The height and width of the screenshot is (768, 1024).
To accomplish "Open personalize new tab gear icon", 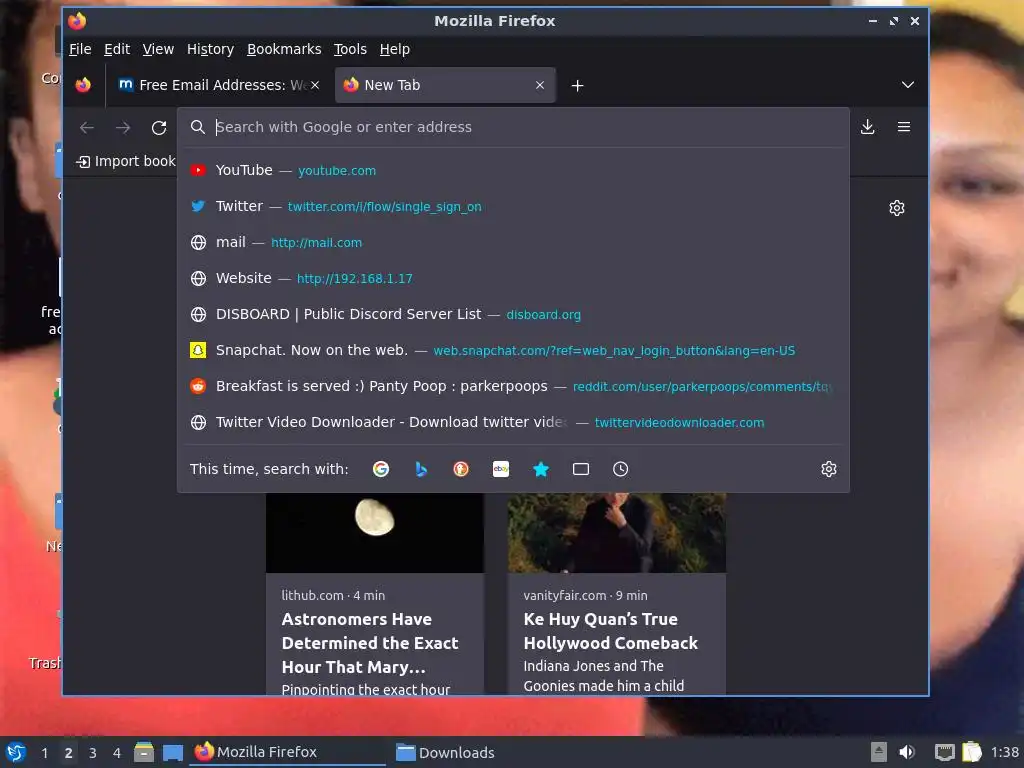I will click(x=897, y=208).
